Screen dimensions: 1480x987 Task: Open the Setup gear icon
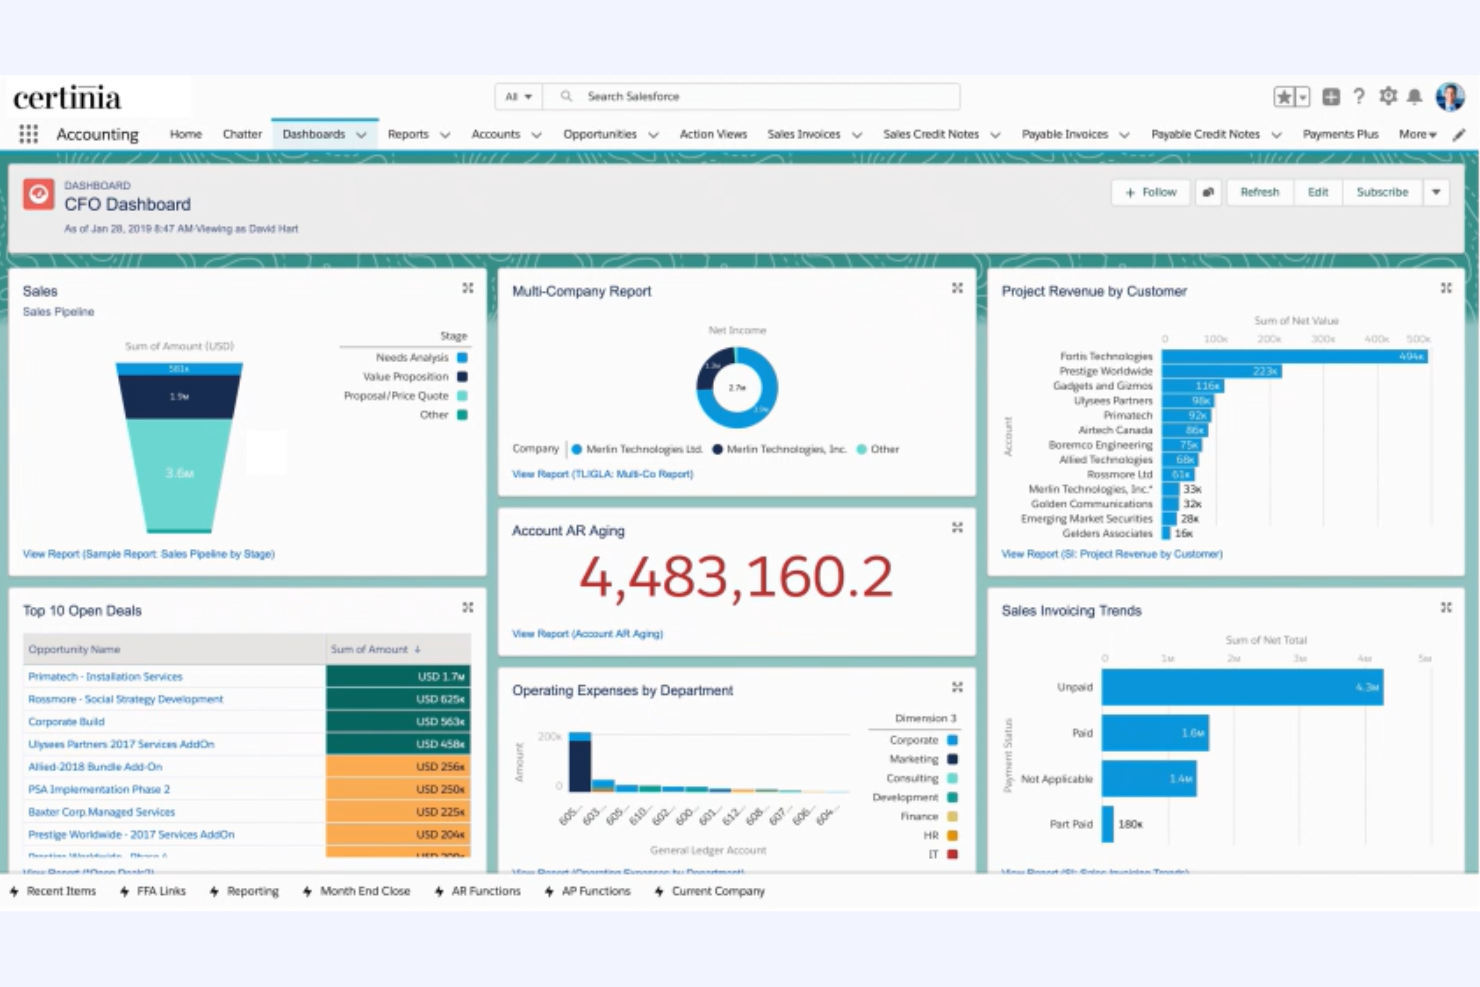[1387, 96]
